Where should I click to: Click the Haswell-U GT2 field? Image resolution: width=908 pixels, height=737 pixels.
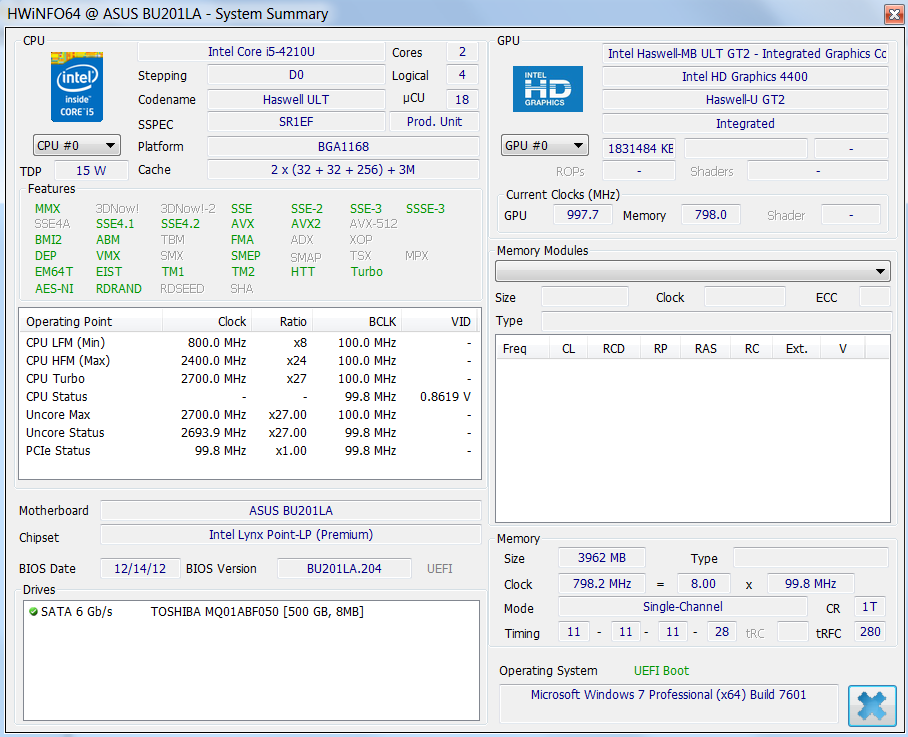pos(745,100)
